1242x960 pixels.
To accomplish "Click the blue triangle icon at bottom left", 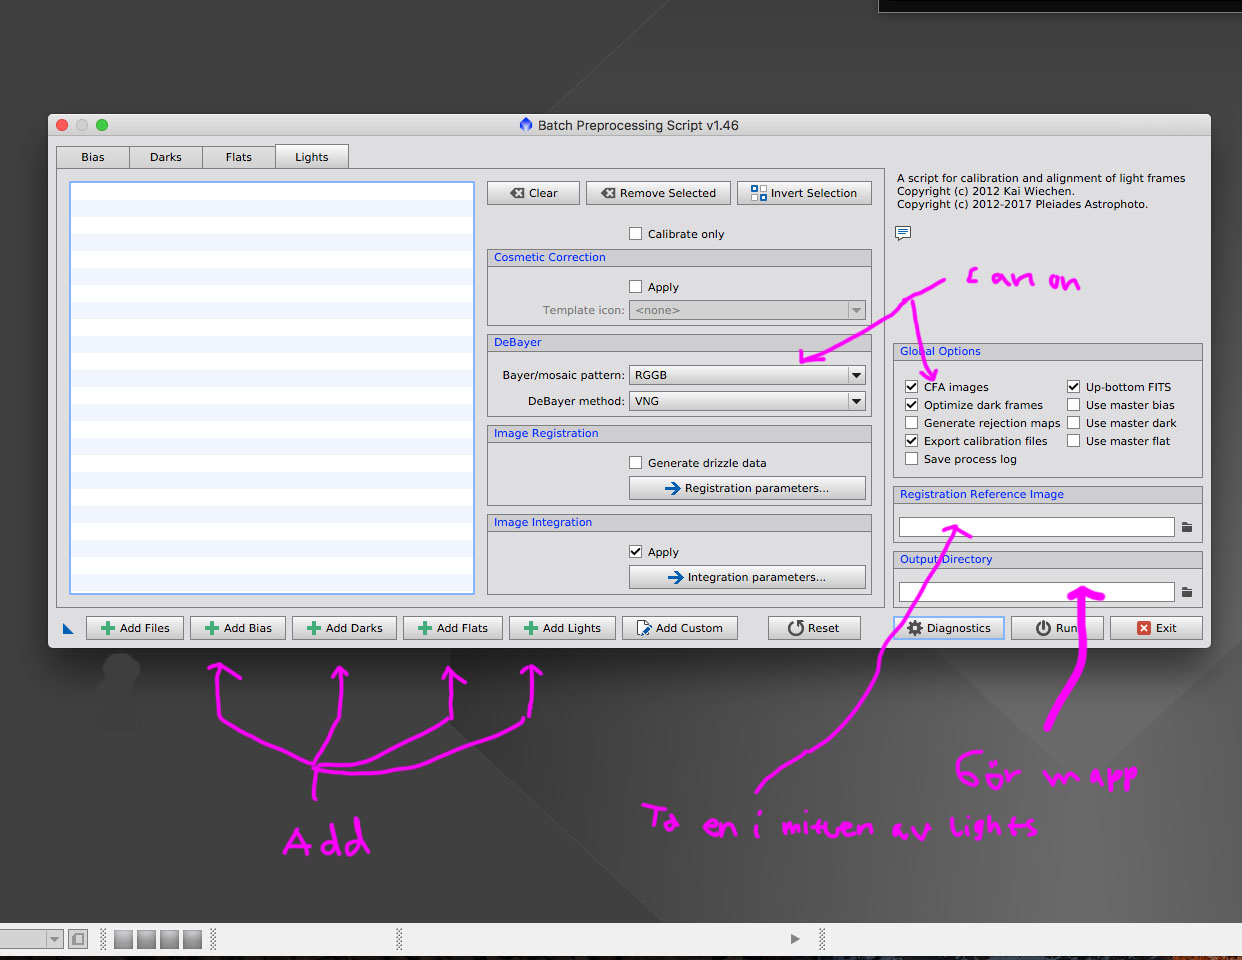I will [68, 629].
